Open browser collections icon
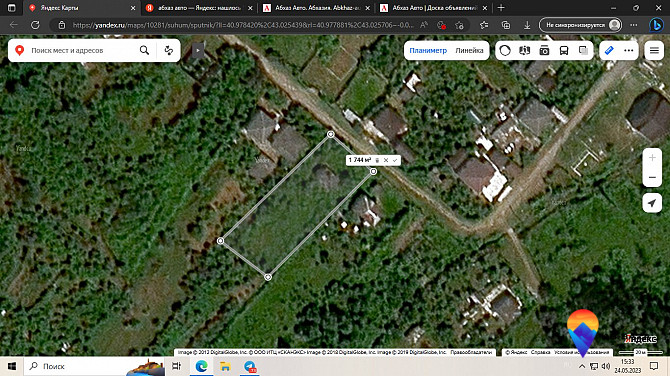The image size is (670, 376). 505,25
